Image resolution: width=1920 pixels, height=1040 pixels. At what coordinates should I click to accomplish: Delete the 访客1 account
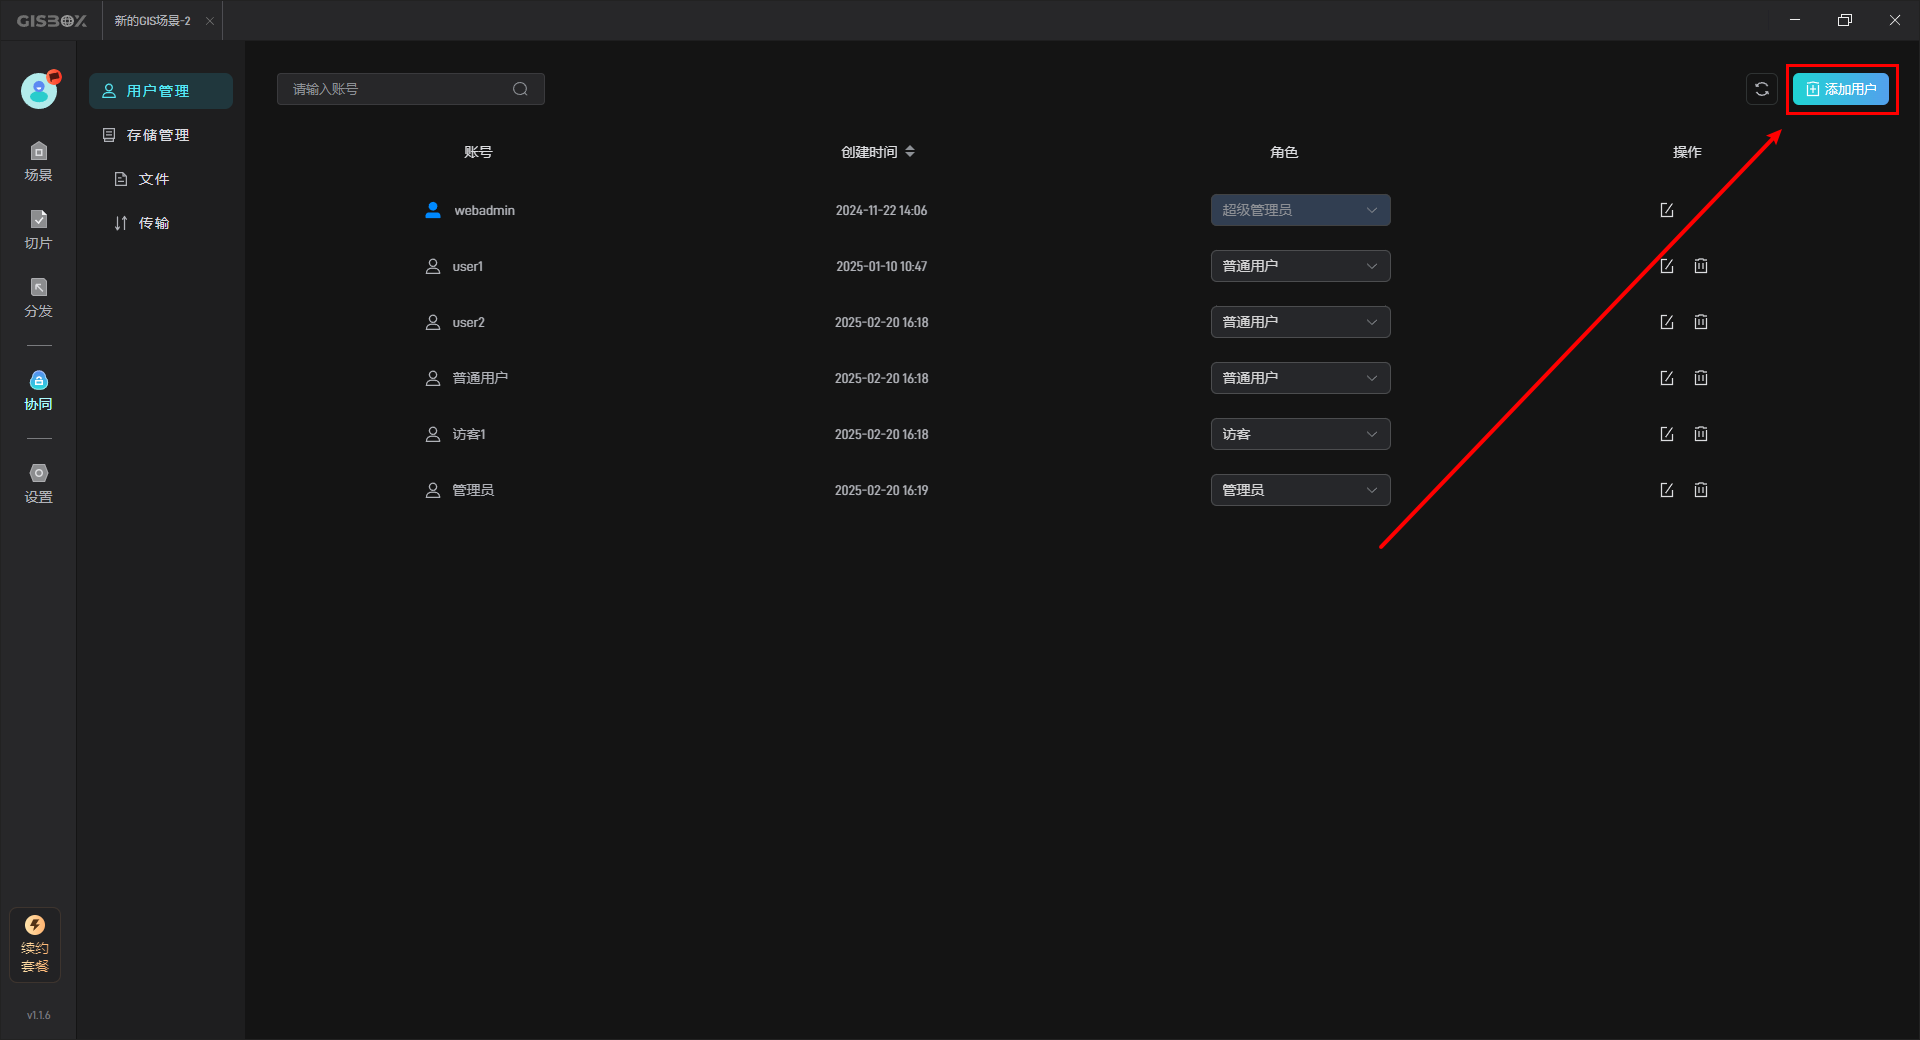coord(1701,434)
